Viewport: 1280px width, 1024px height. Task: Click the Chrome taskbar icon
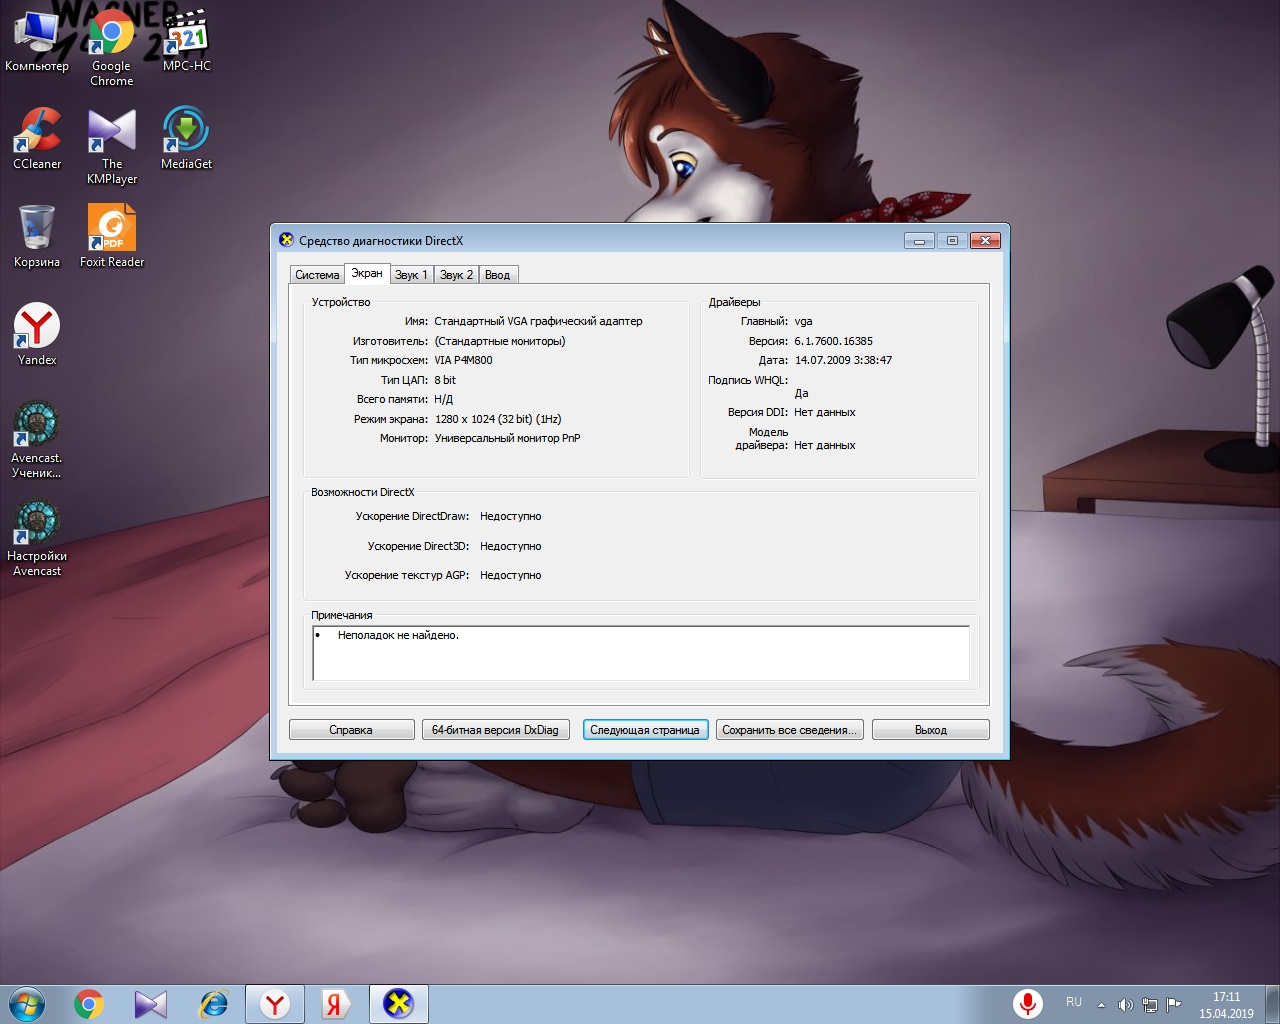click(89, 1004)
